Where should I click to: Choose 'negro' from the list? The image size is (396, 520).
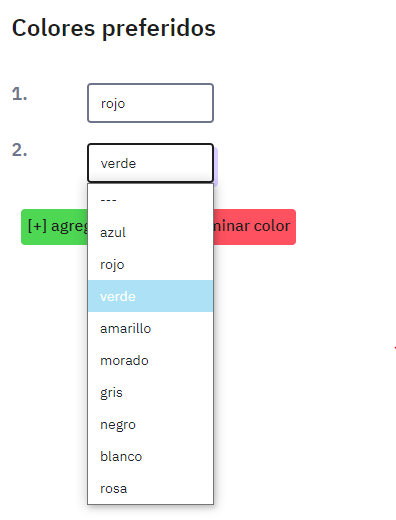(x=150, y=424)
